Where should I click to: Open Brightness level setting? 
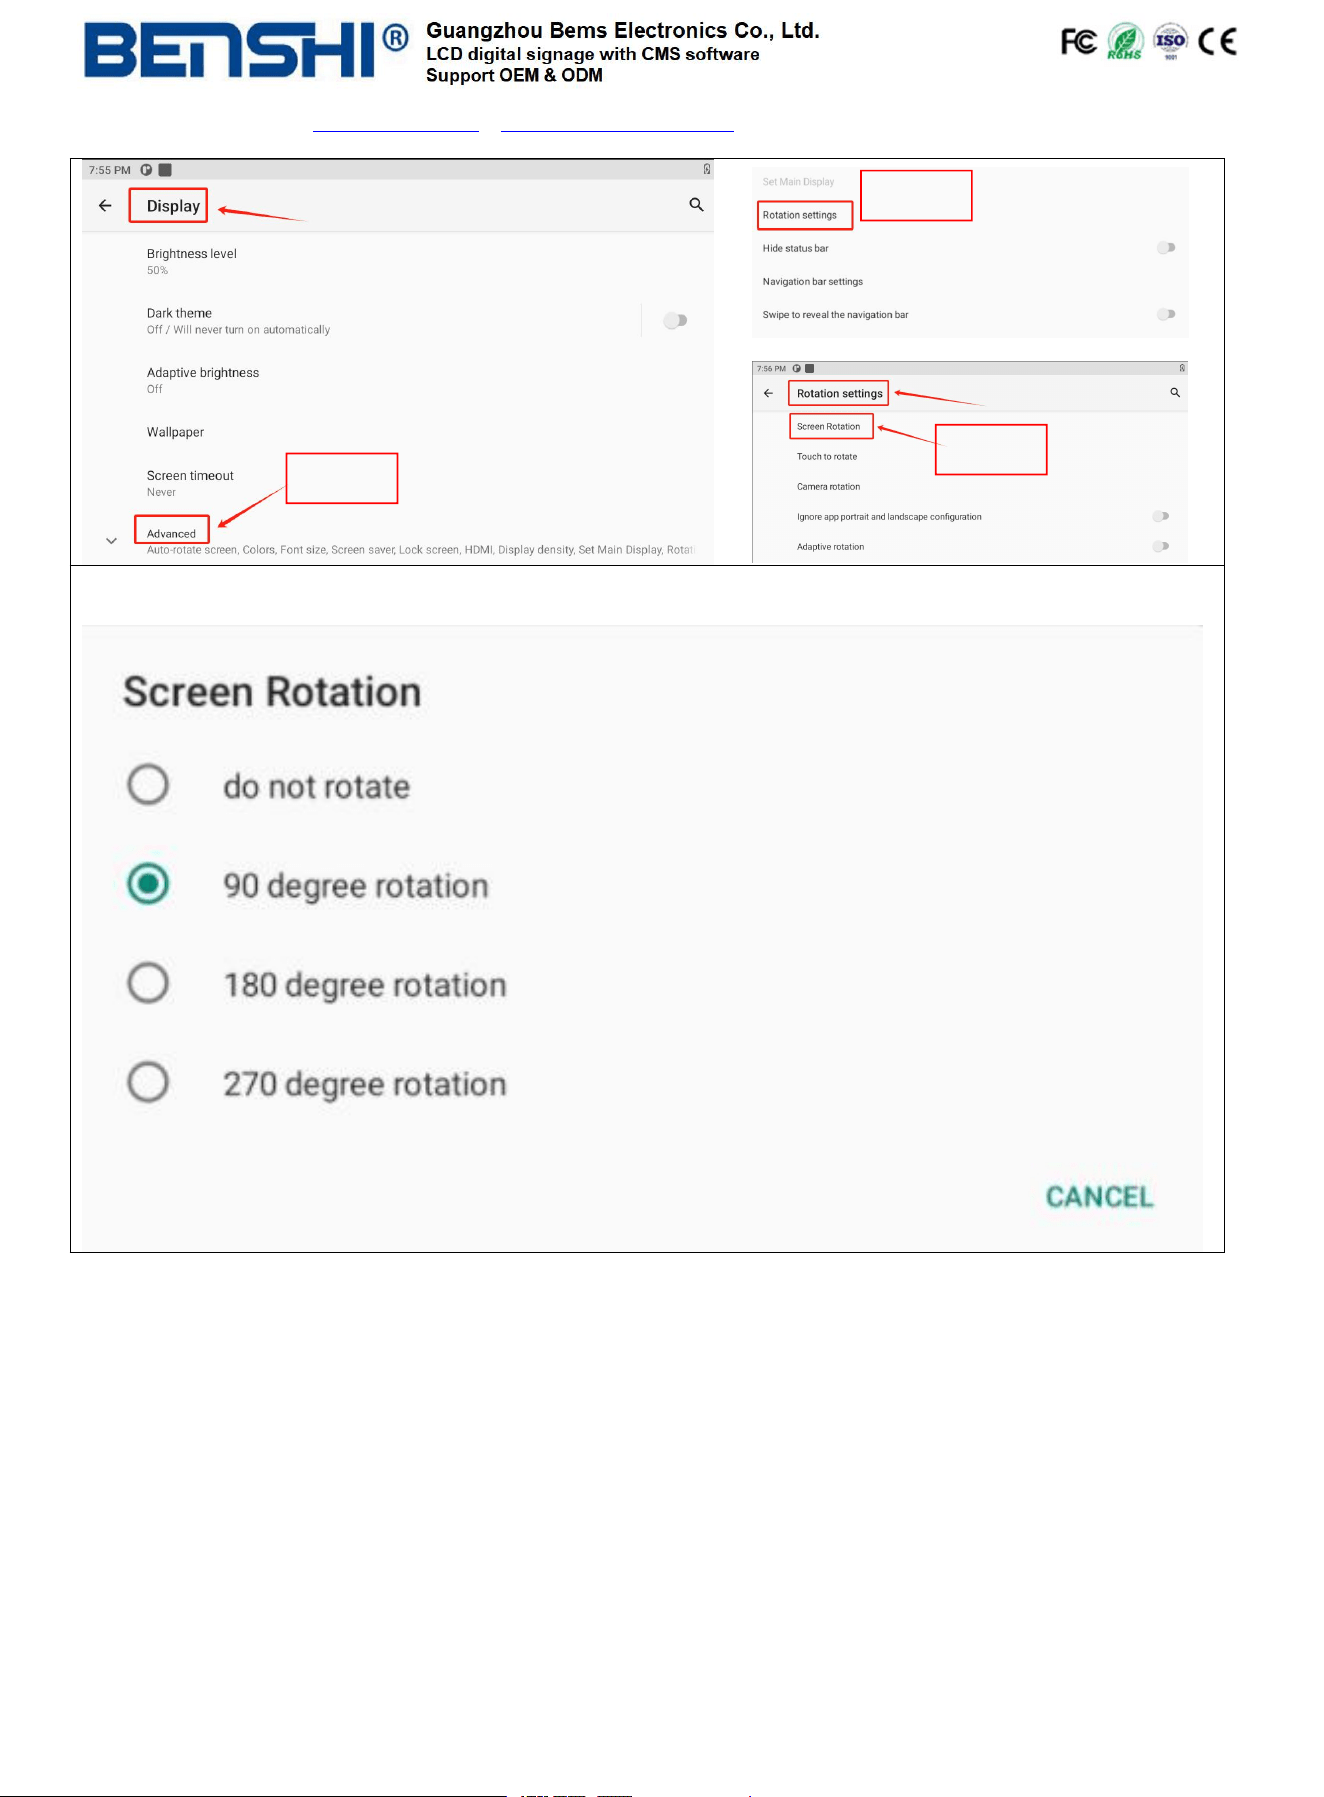click(x=192, y=261)
